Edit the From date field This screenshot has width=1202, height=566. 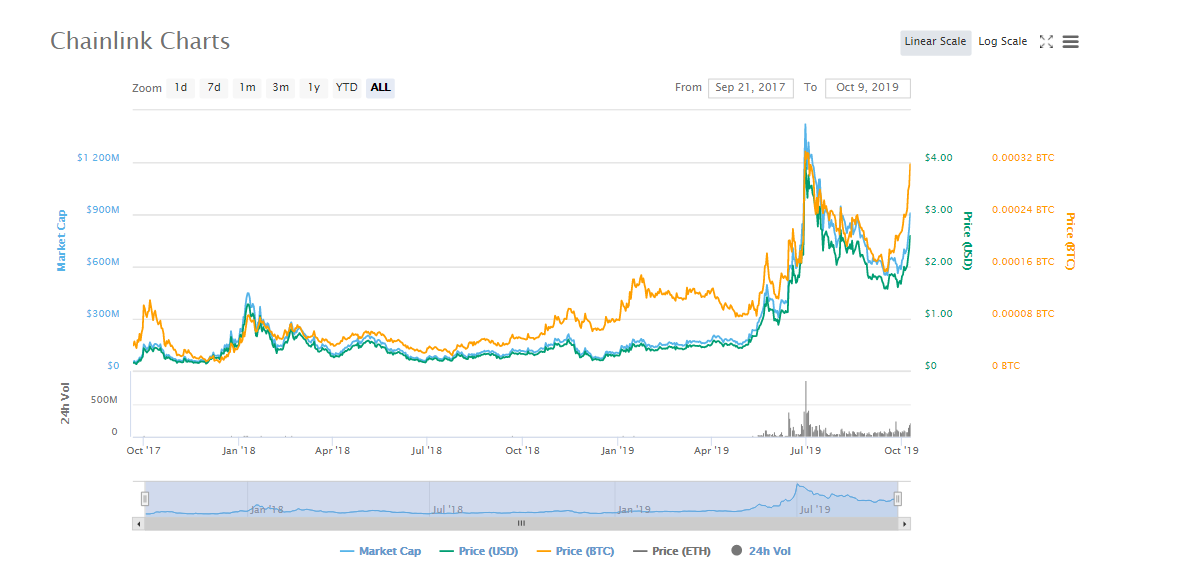(x=751, y=88)
